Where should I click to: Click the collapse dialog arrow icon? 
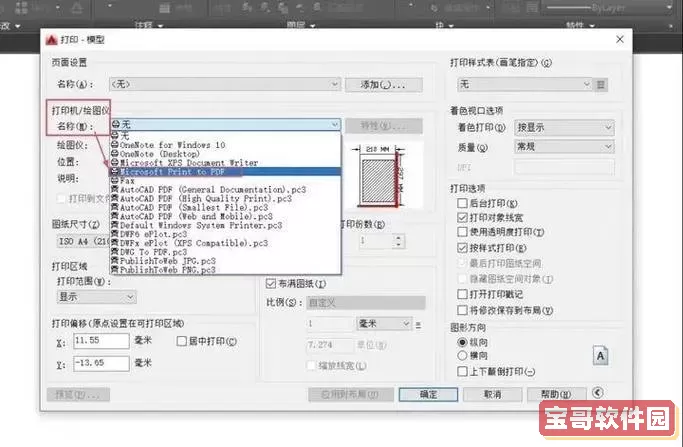(x=598, y=393)
